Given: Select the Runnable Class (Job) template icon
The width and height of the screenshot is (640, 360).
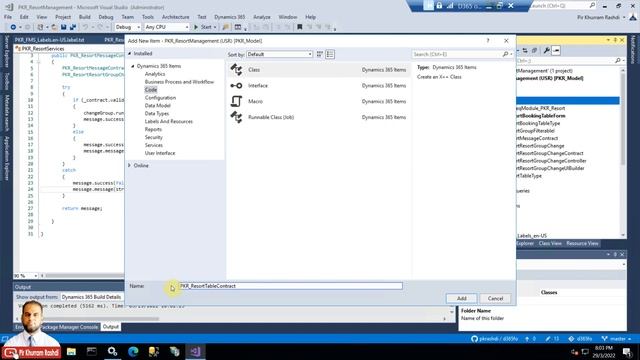Looking at the screenshot, I should (236, 117).
